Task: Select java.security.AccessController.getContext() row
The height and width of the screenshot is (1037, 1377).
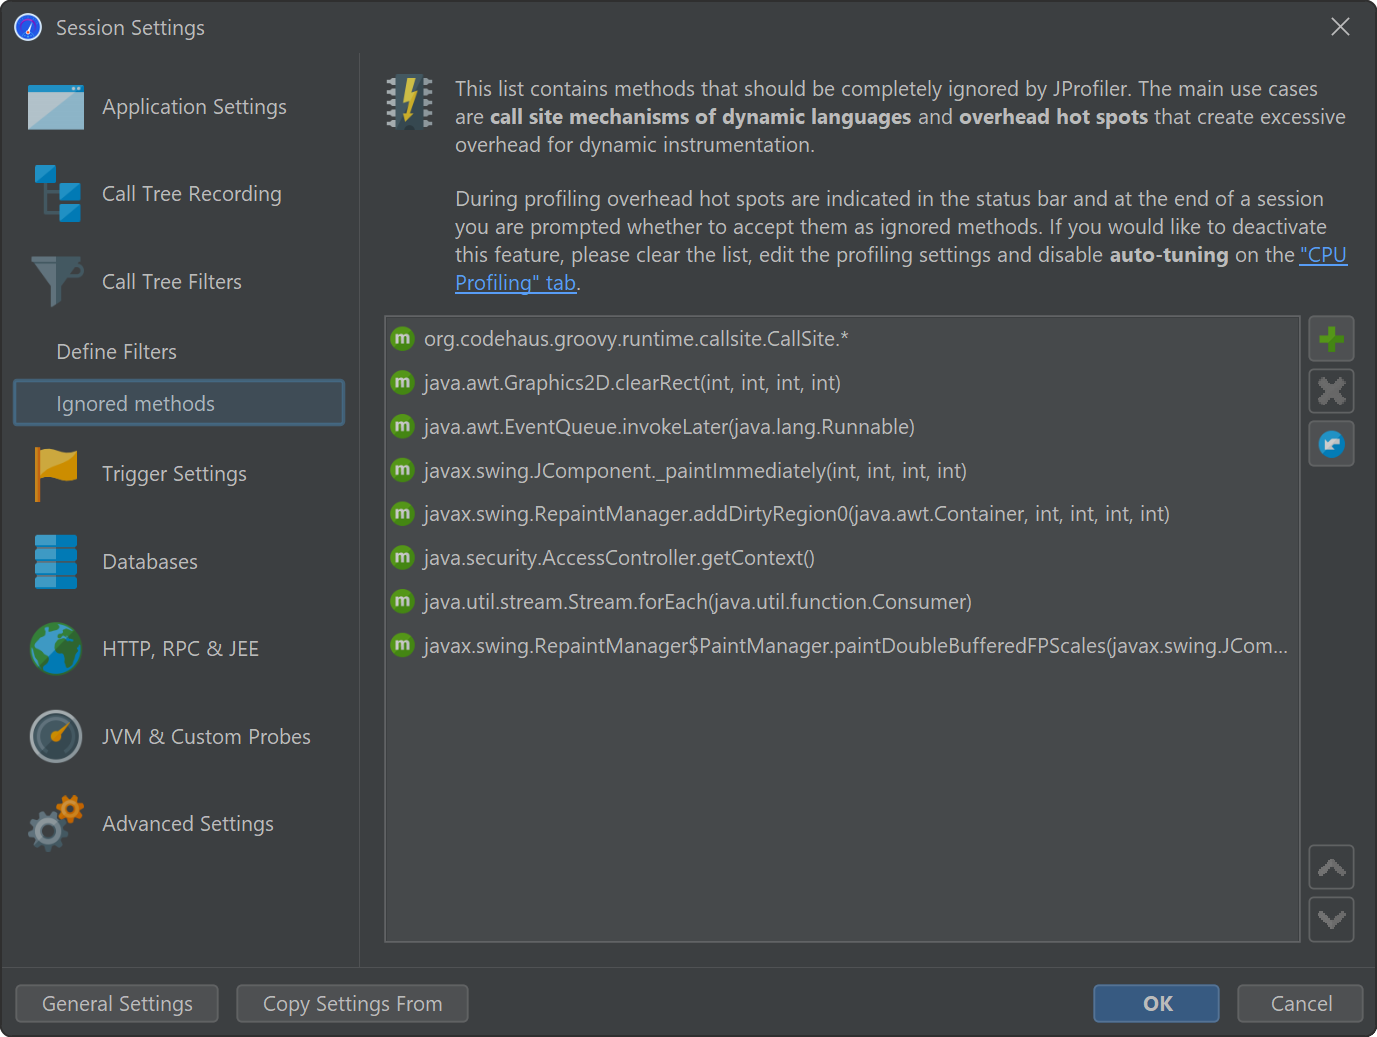Action: pyautogui.click(x=842, y=557)
